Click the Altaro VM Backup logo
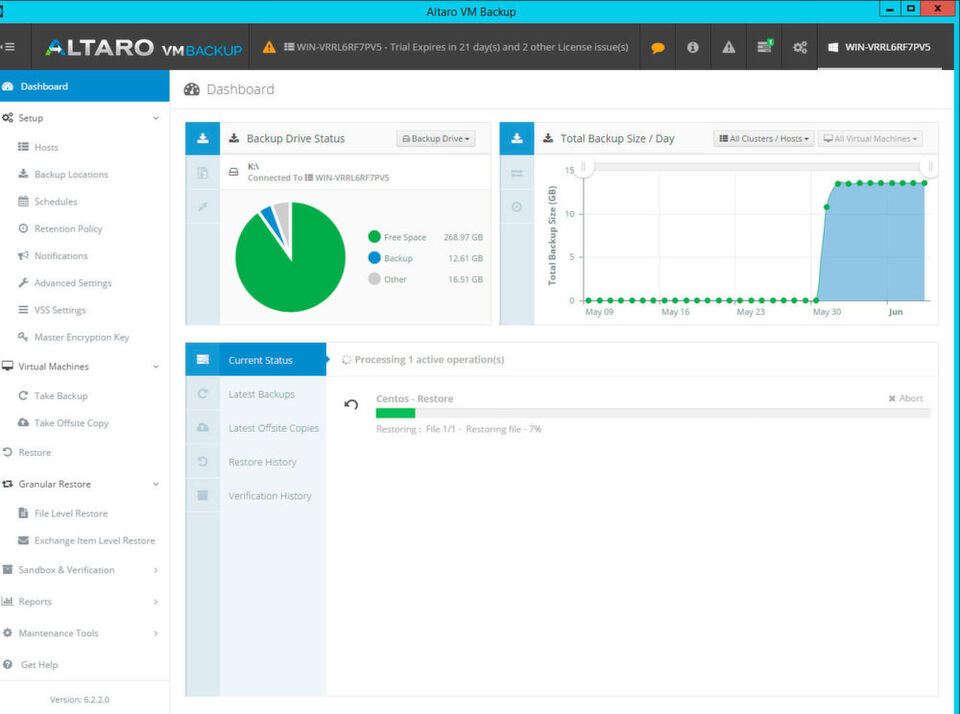 pos(144,48)
